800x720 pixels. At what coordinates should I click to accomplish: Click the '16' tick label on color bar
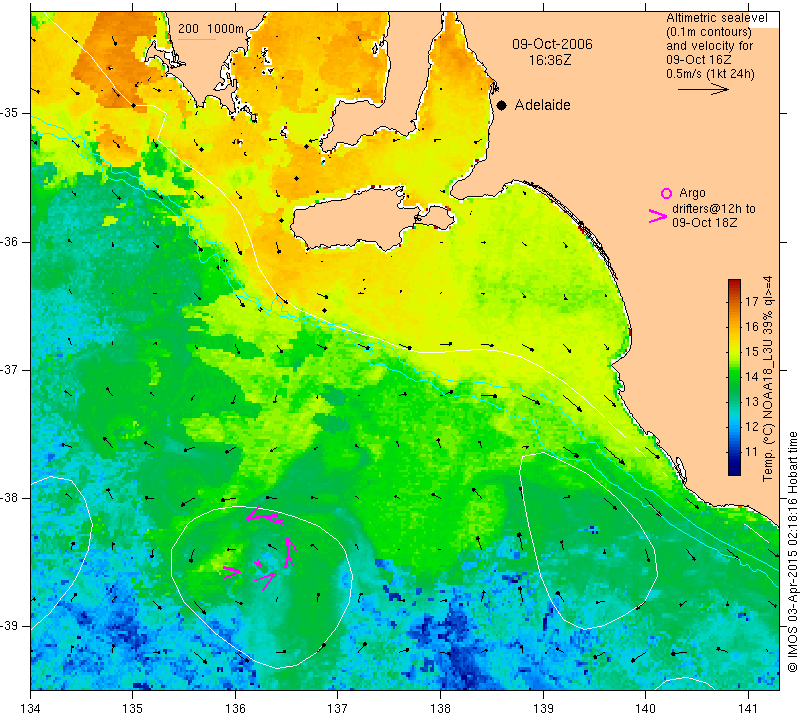(752, 326)
